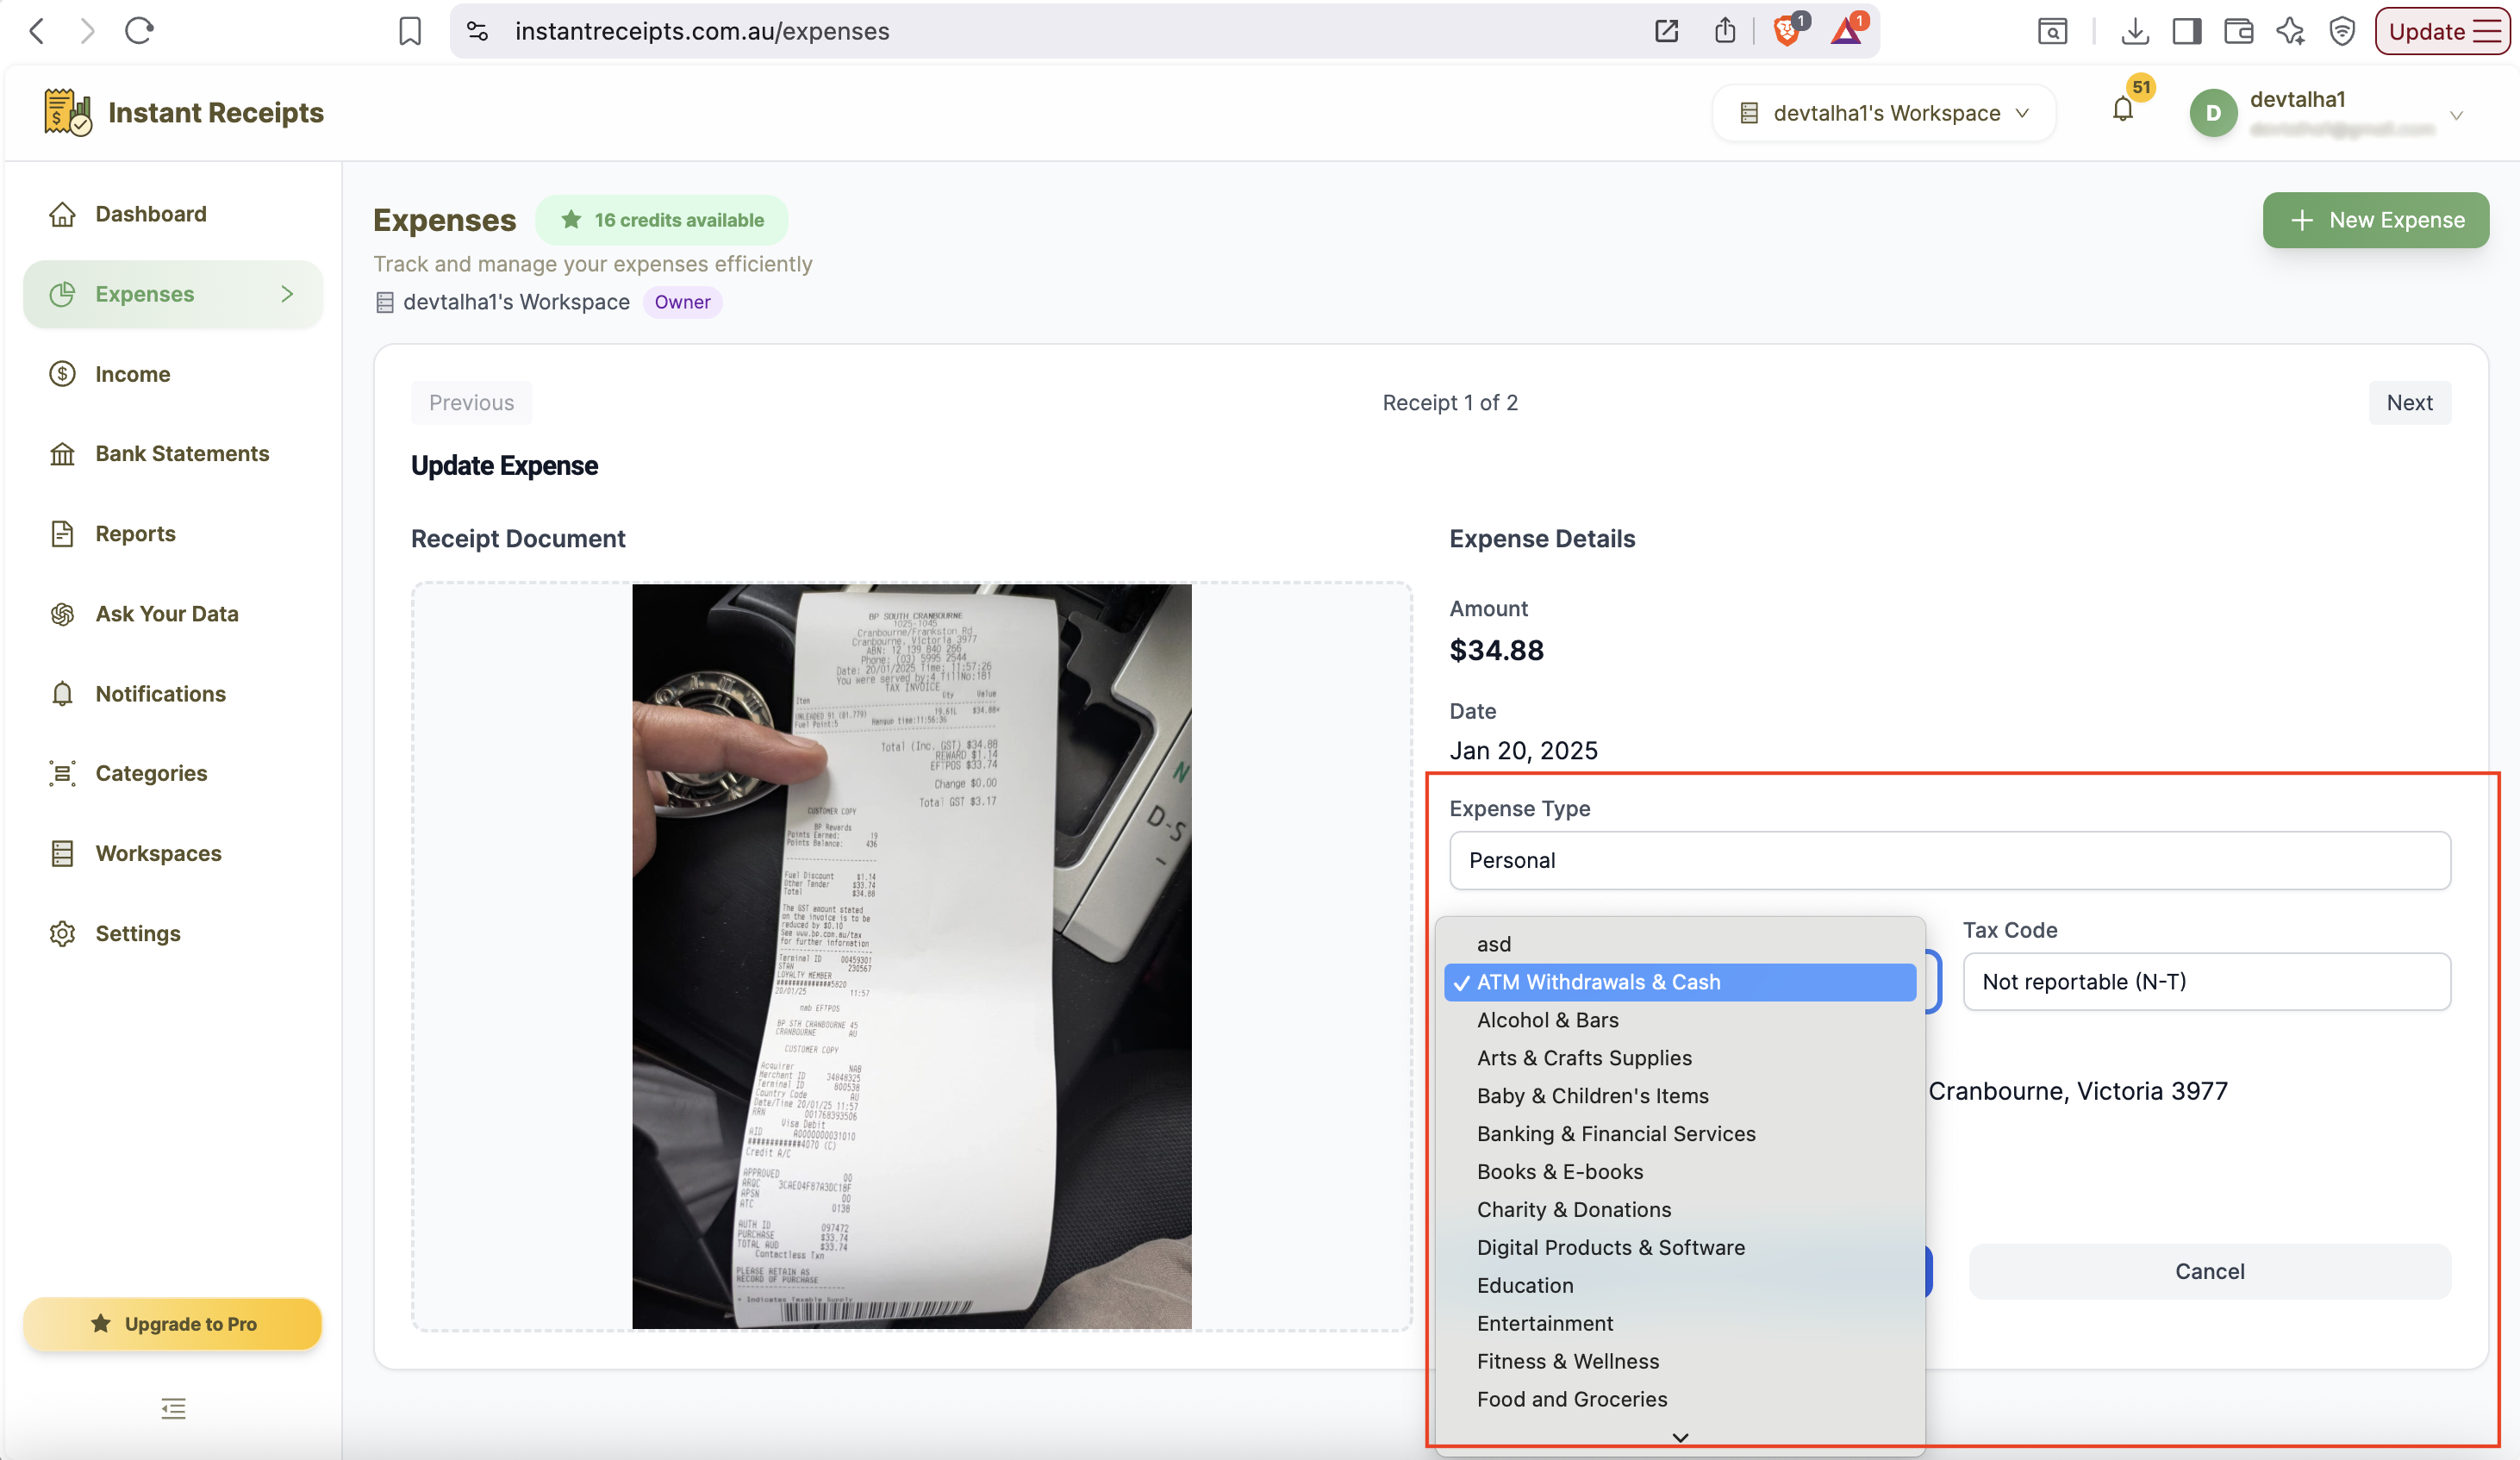The image size is (2520, 1460).
Task: Click the 16 credits available badge
Action: pyautogui.click(x=662, y=220)
